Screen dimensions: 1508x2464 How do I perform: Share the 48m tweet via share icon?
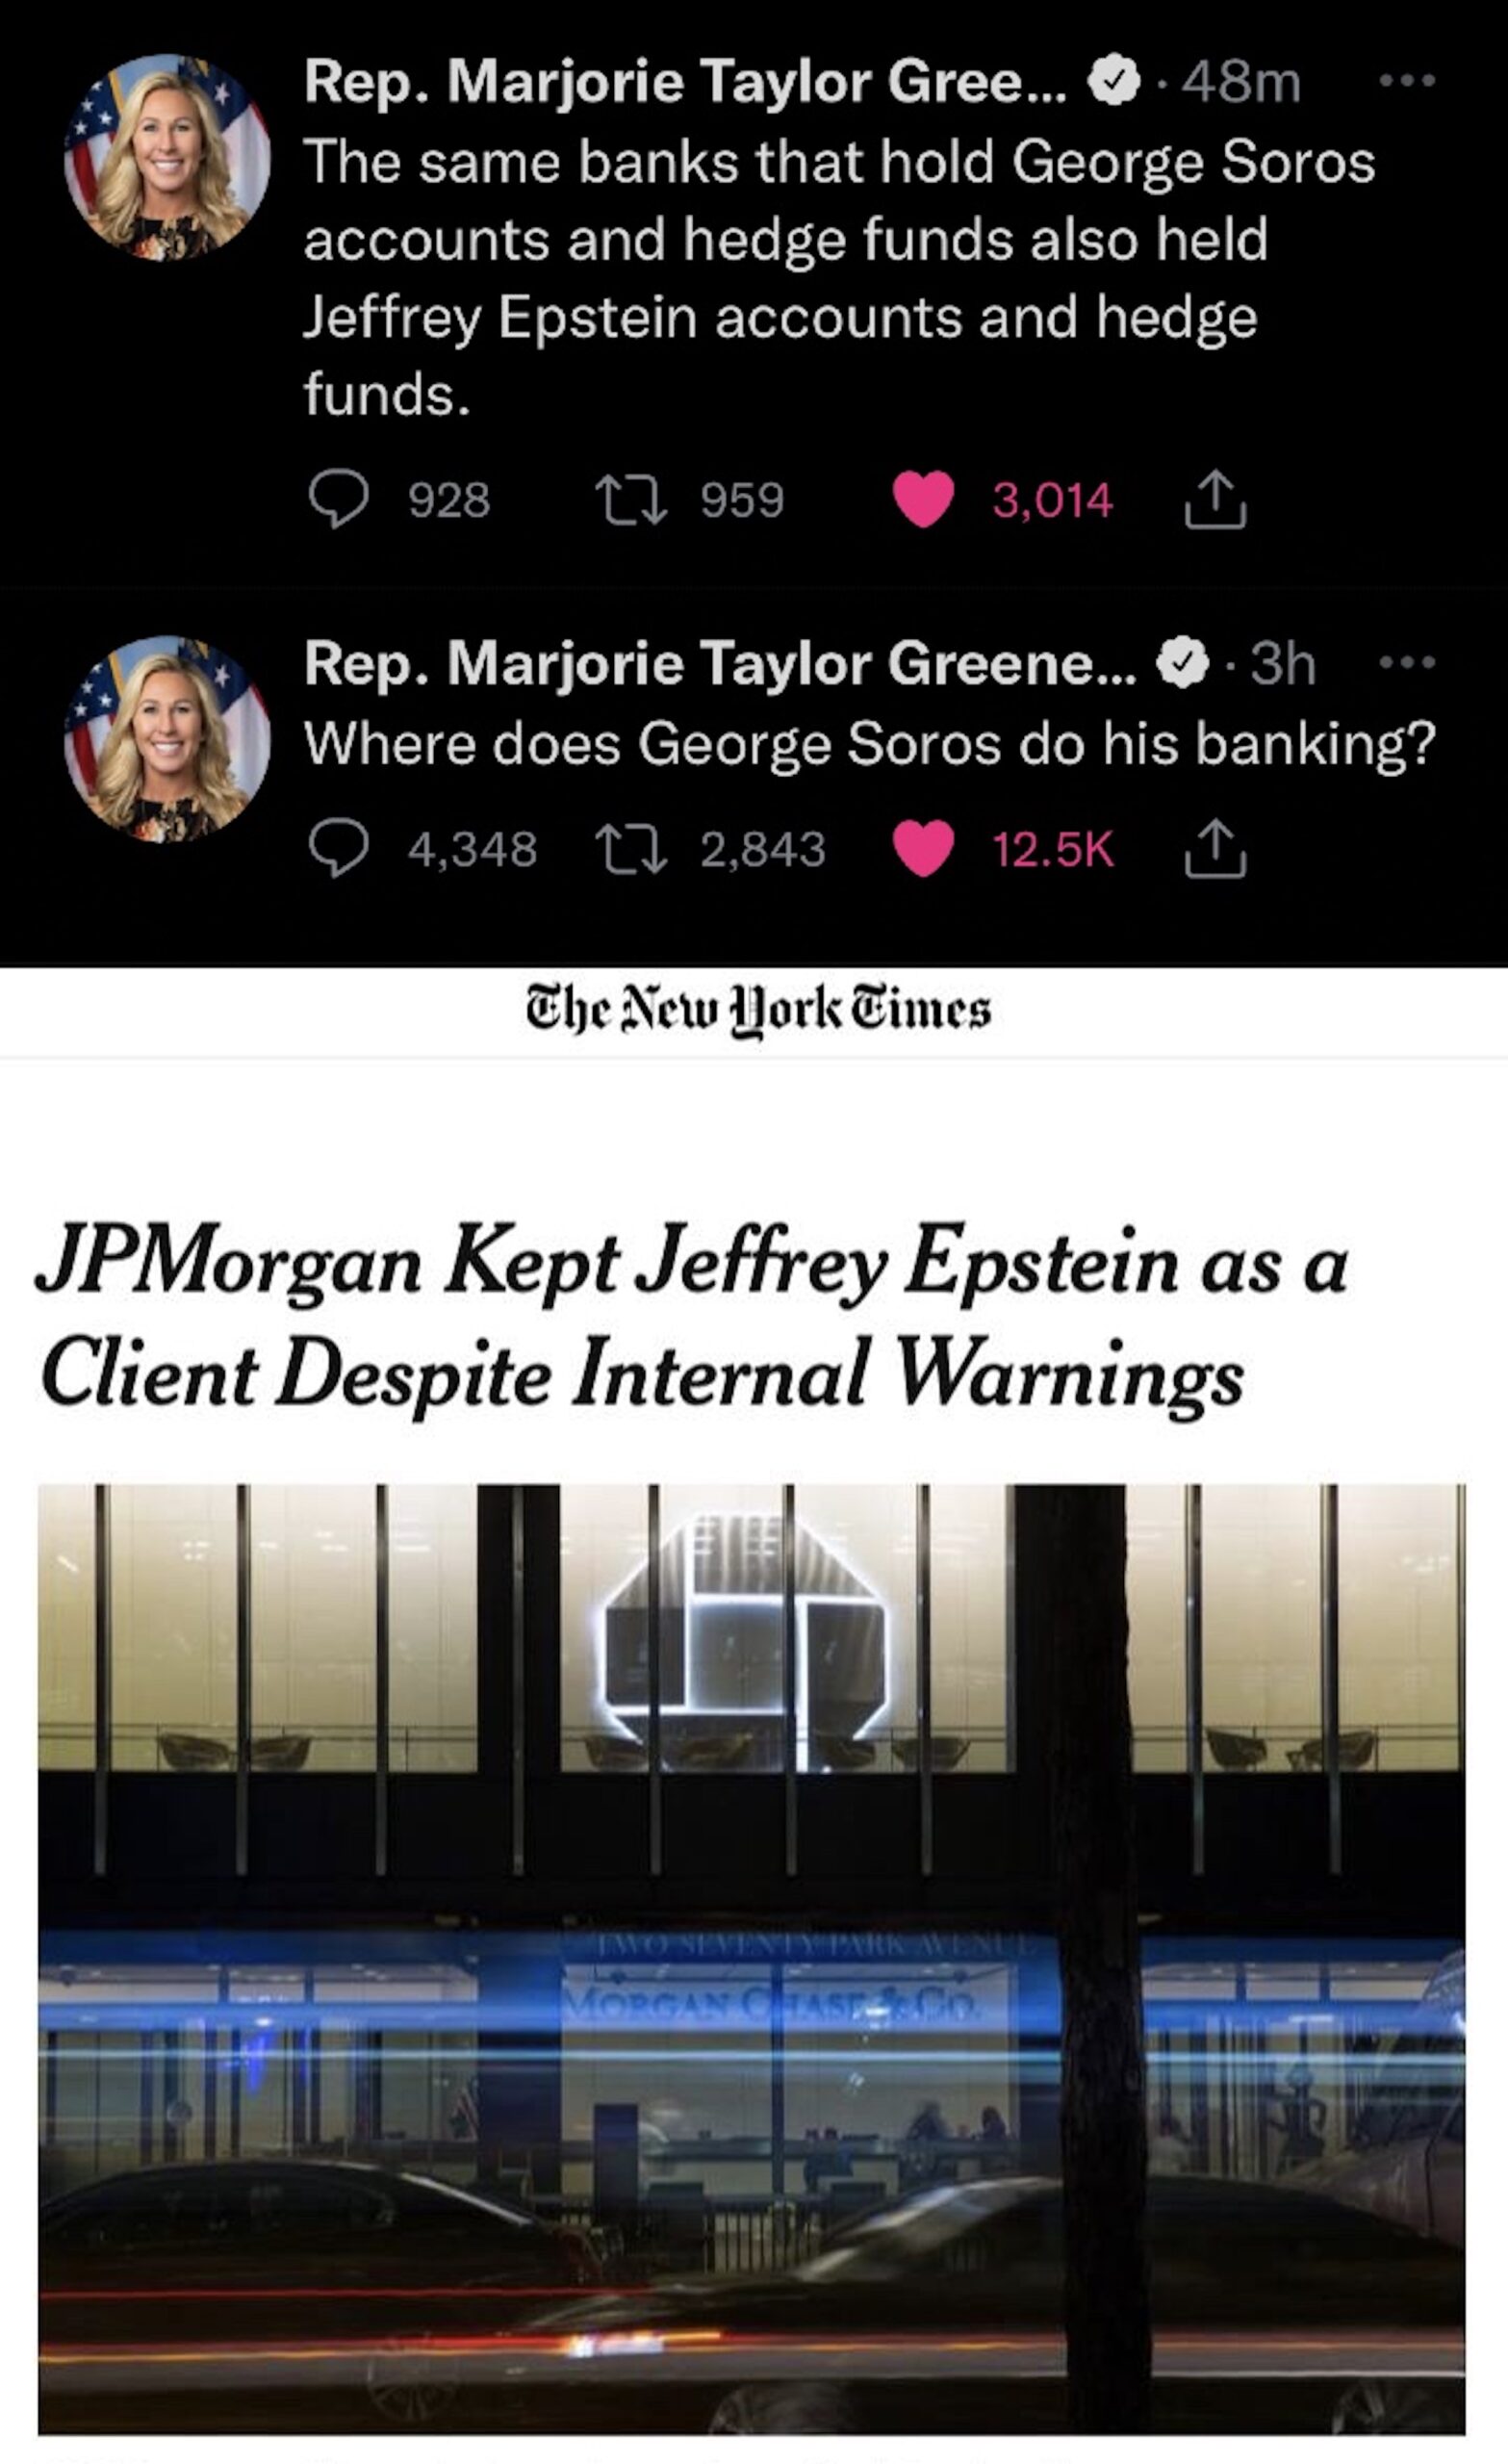1215,500
